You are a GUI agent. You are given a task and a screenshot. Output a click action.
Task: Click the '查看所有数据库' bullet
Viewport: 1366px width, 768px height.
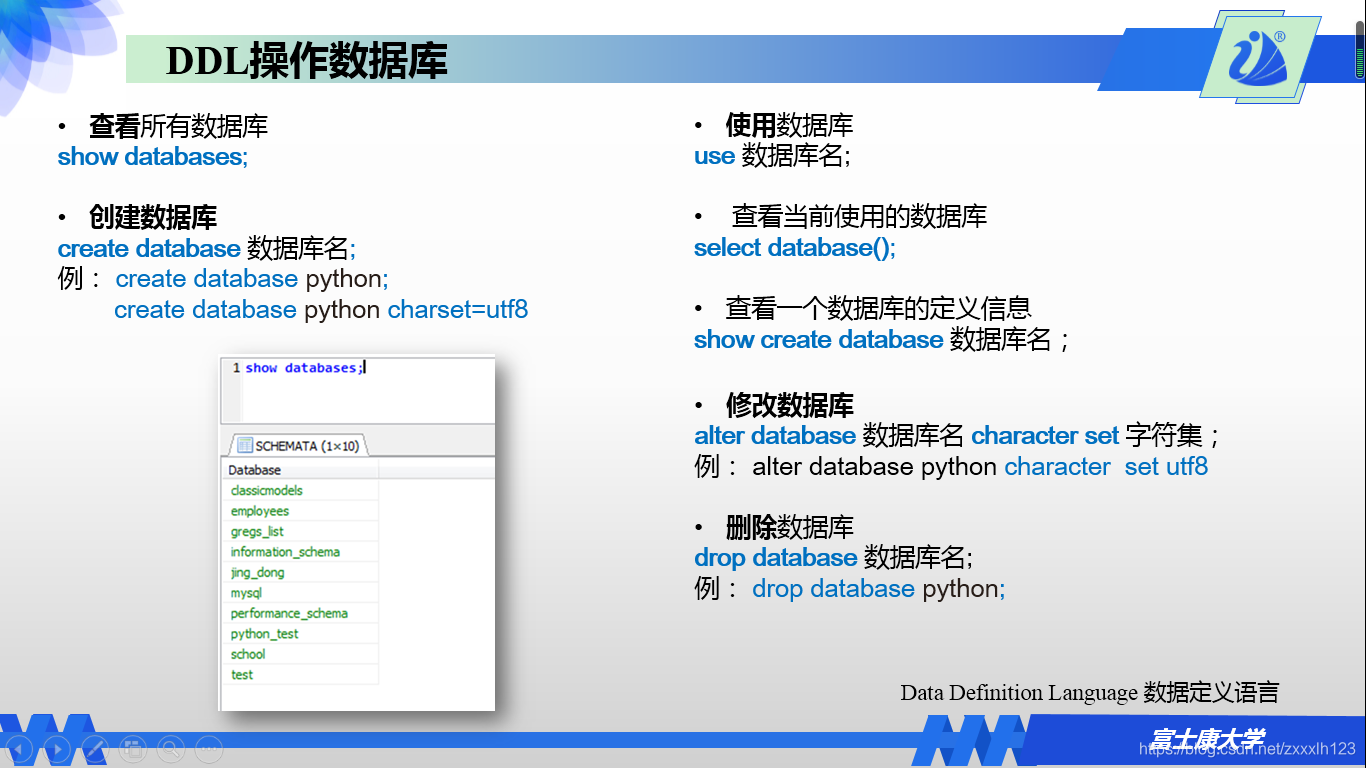178,126
